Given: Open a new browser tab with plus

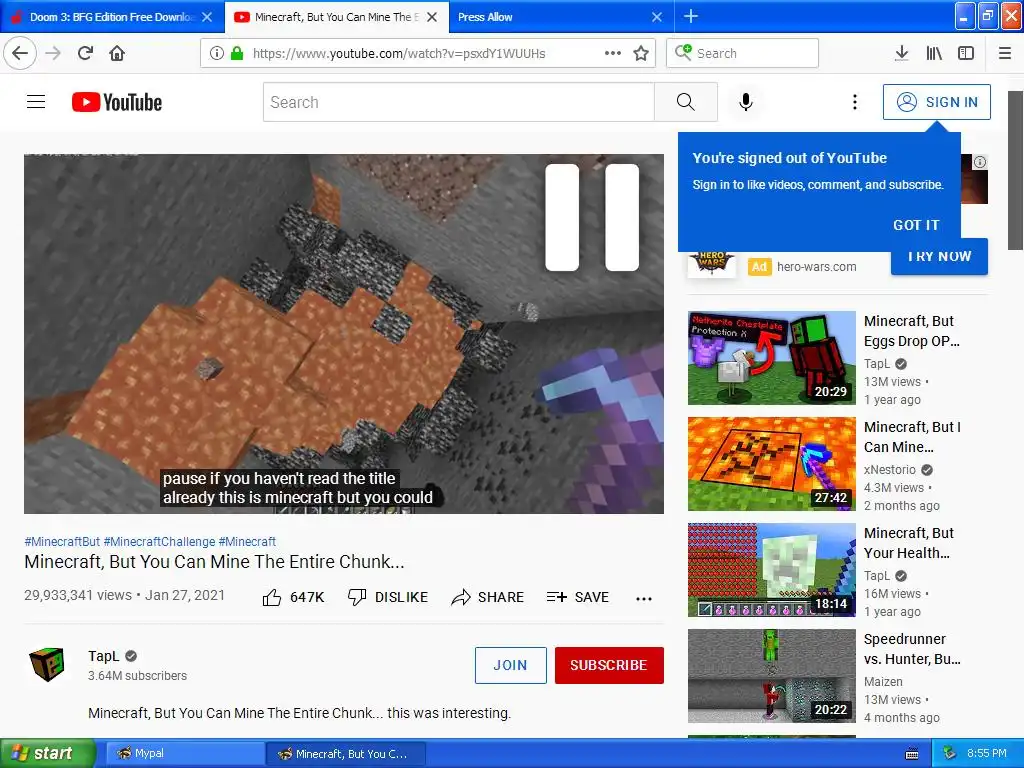Looking at the screenshot, I should pos(690,16).
